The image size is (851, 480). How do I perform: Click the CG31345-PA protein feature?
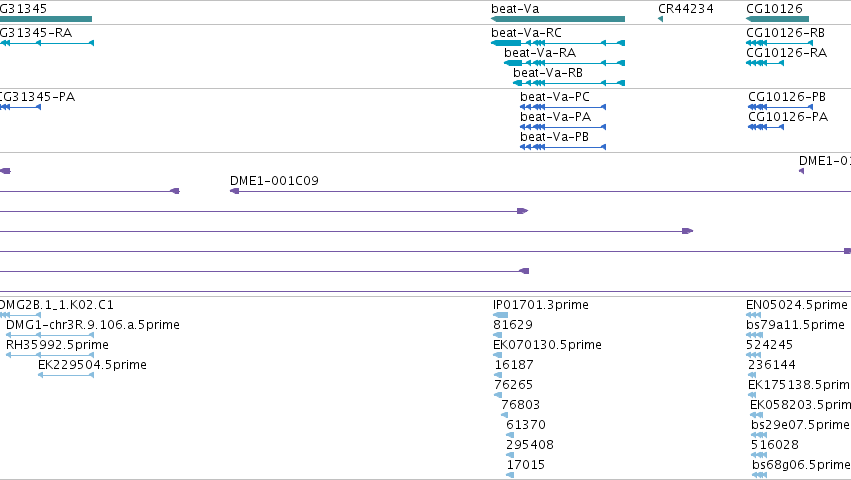20,107
